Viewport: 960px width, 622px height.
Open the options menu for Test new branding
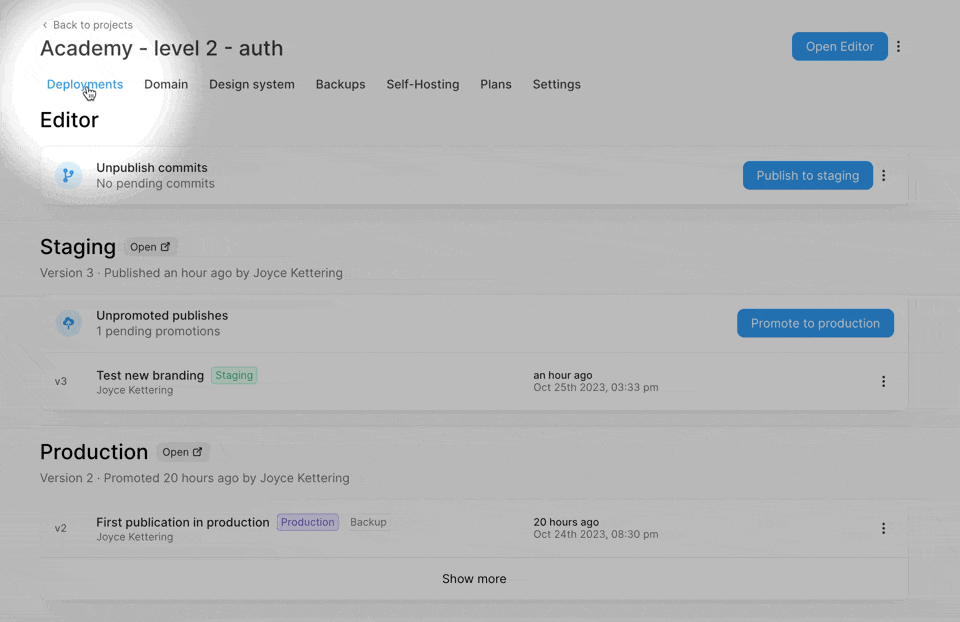883,382
